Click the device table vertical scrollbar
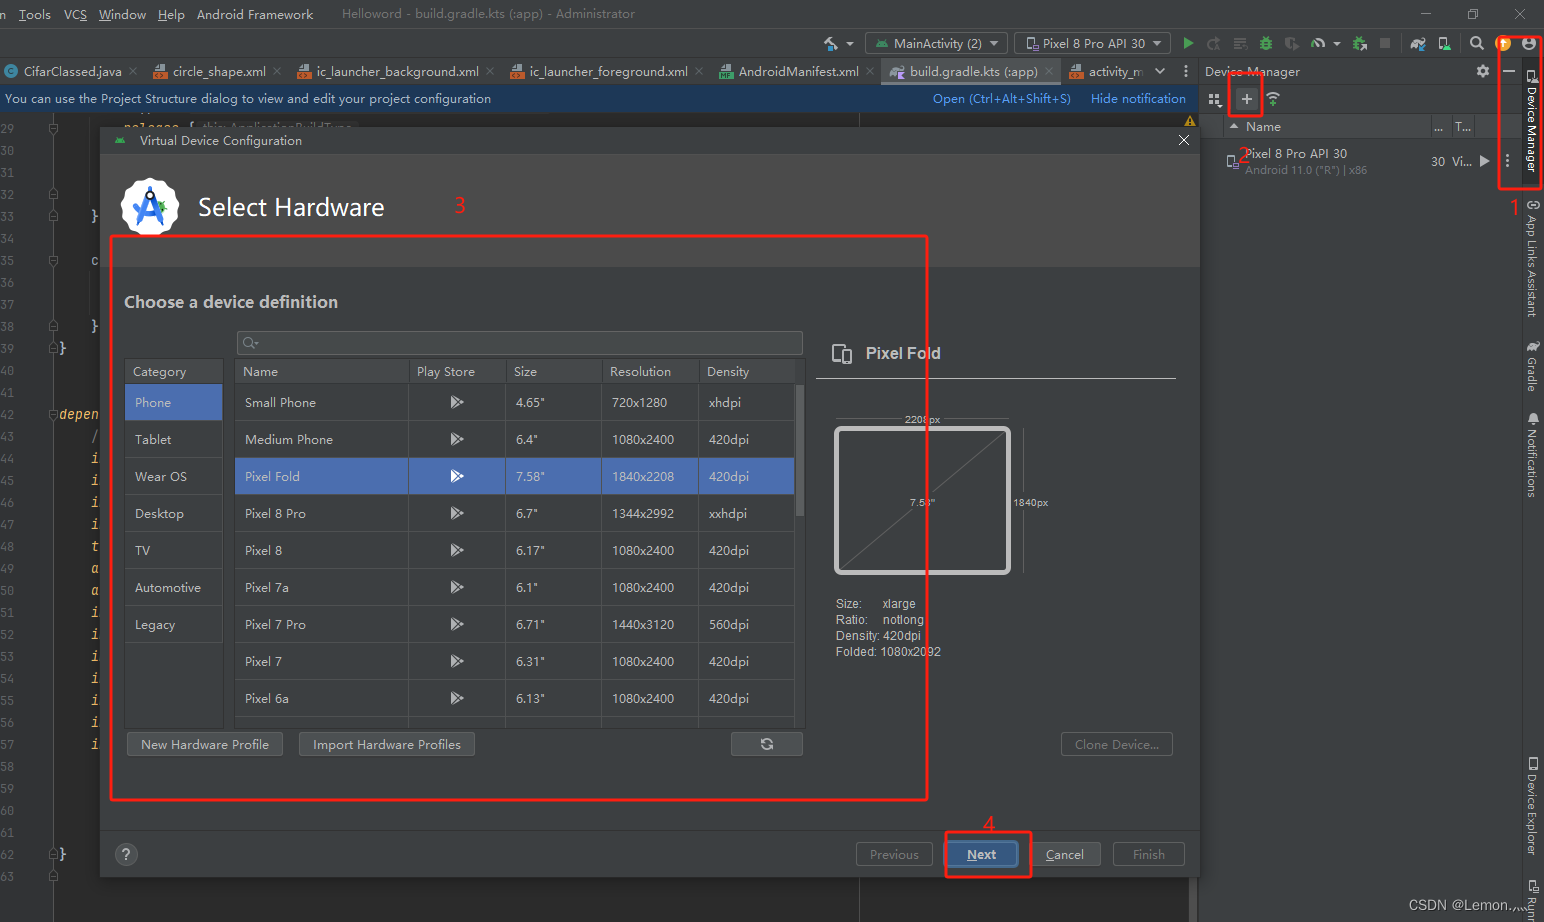This screenshot has height=922, width=1544. [799, 450]
